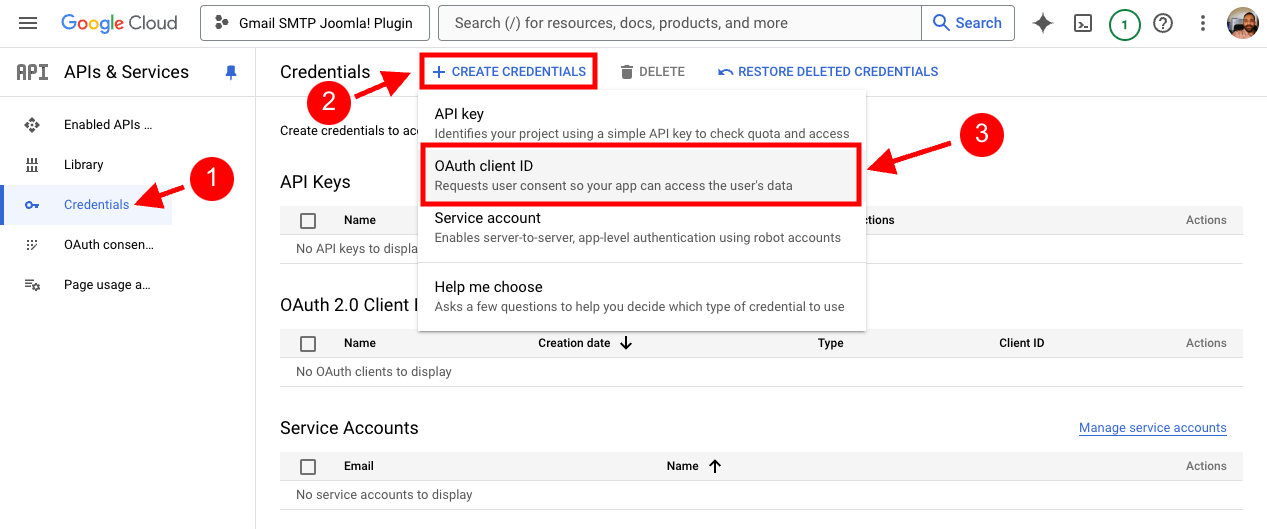
Task: Select Credentials in the sidebar
Action: click(x=96, y=205)
